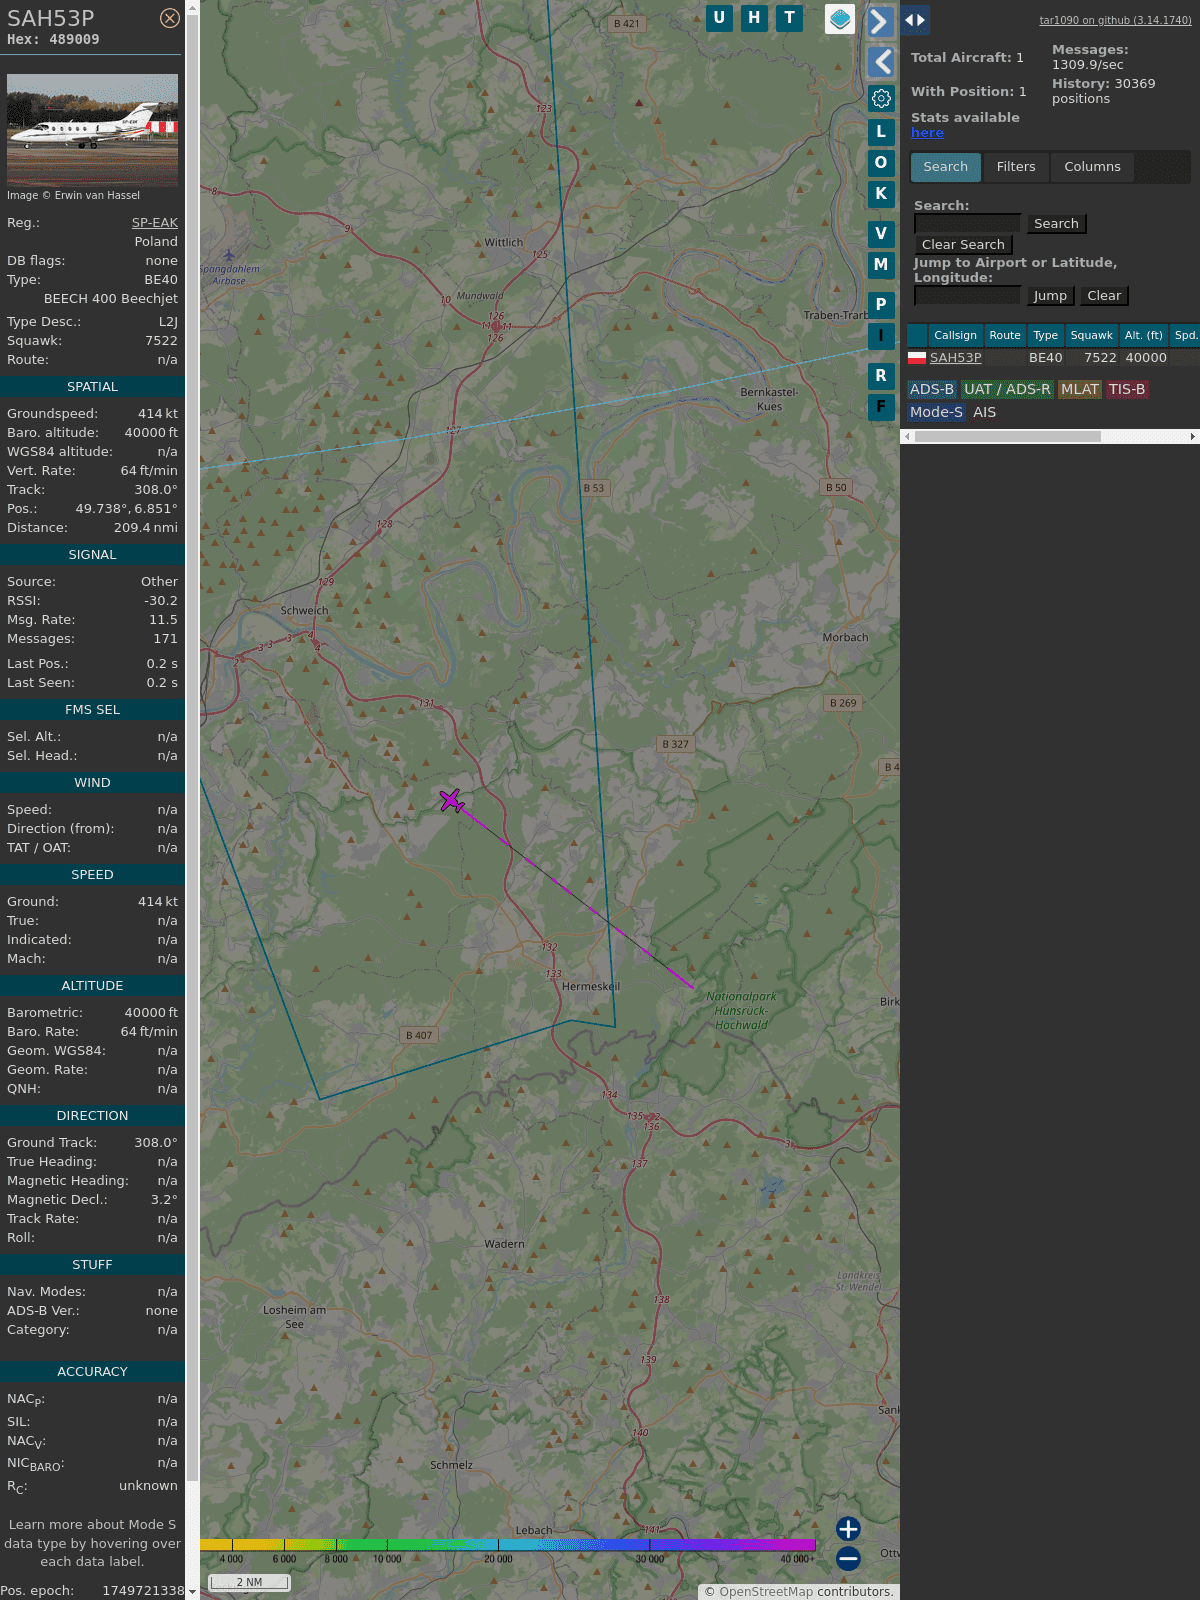Click the Polish flag icon in aircraft row
The width and height of the screenshot is (1200, 1600).
(x=917, y=358)
